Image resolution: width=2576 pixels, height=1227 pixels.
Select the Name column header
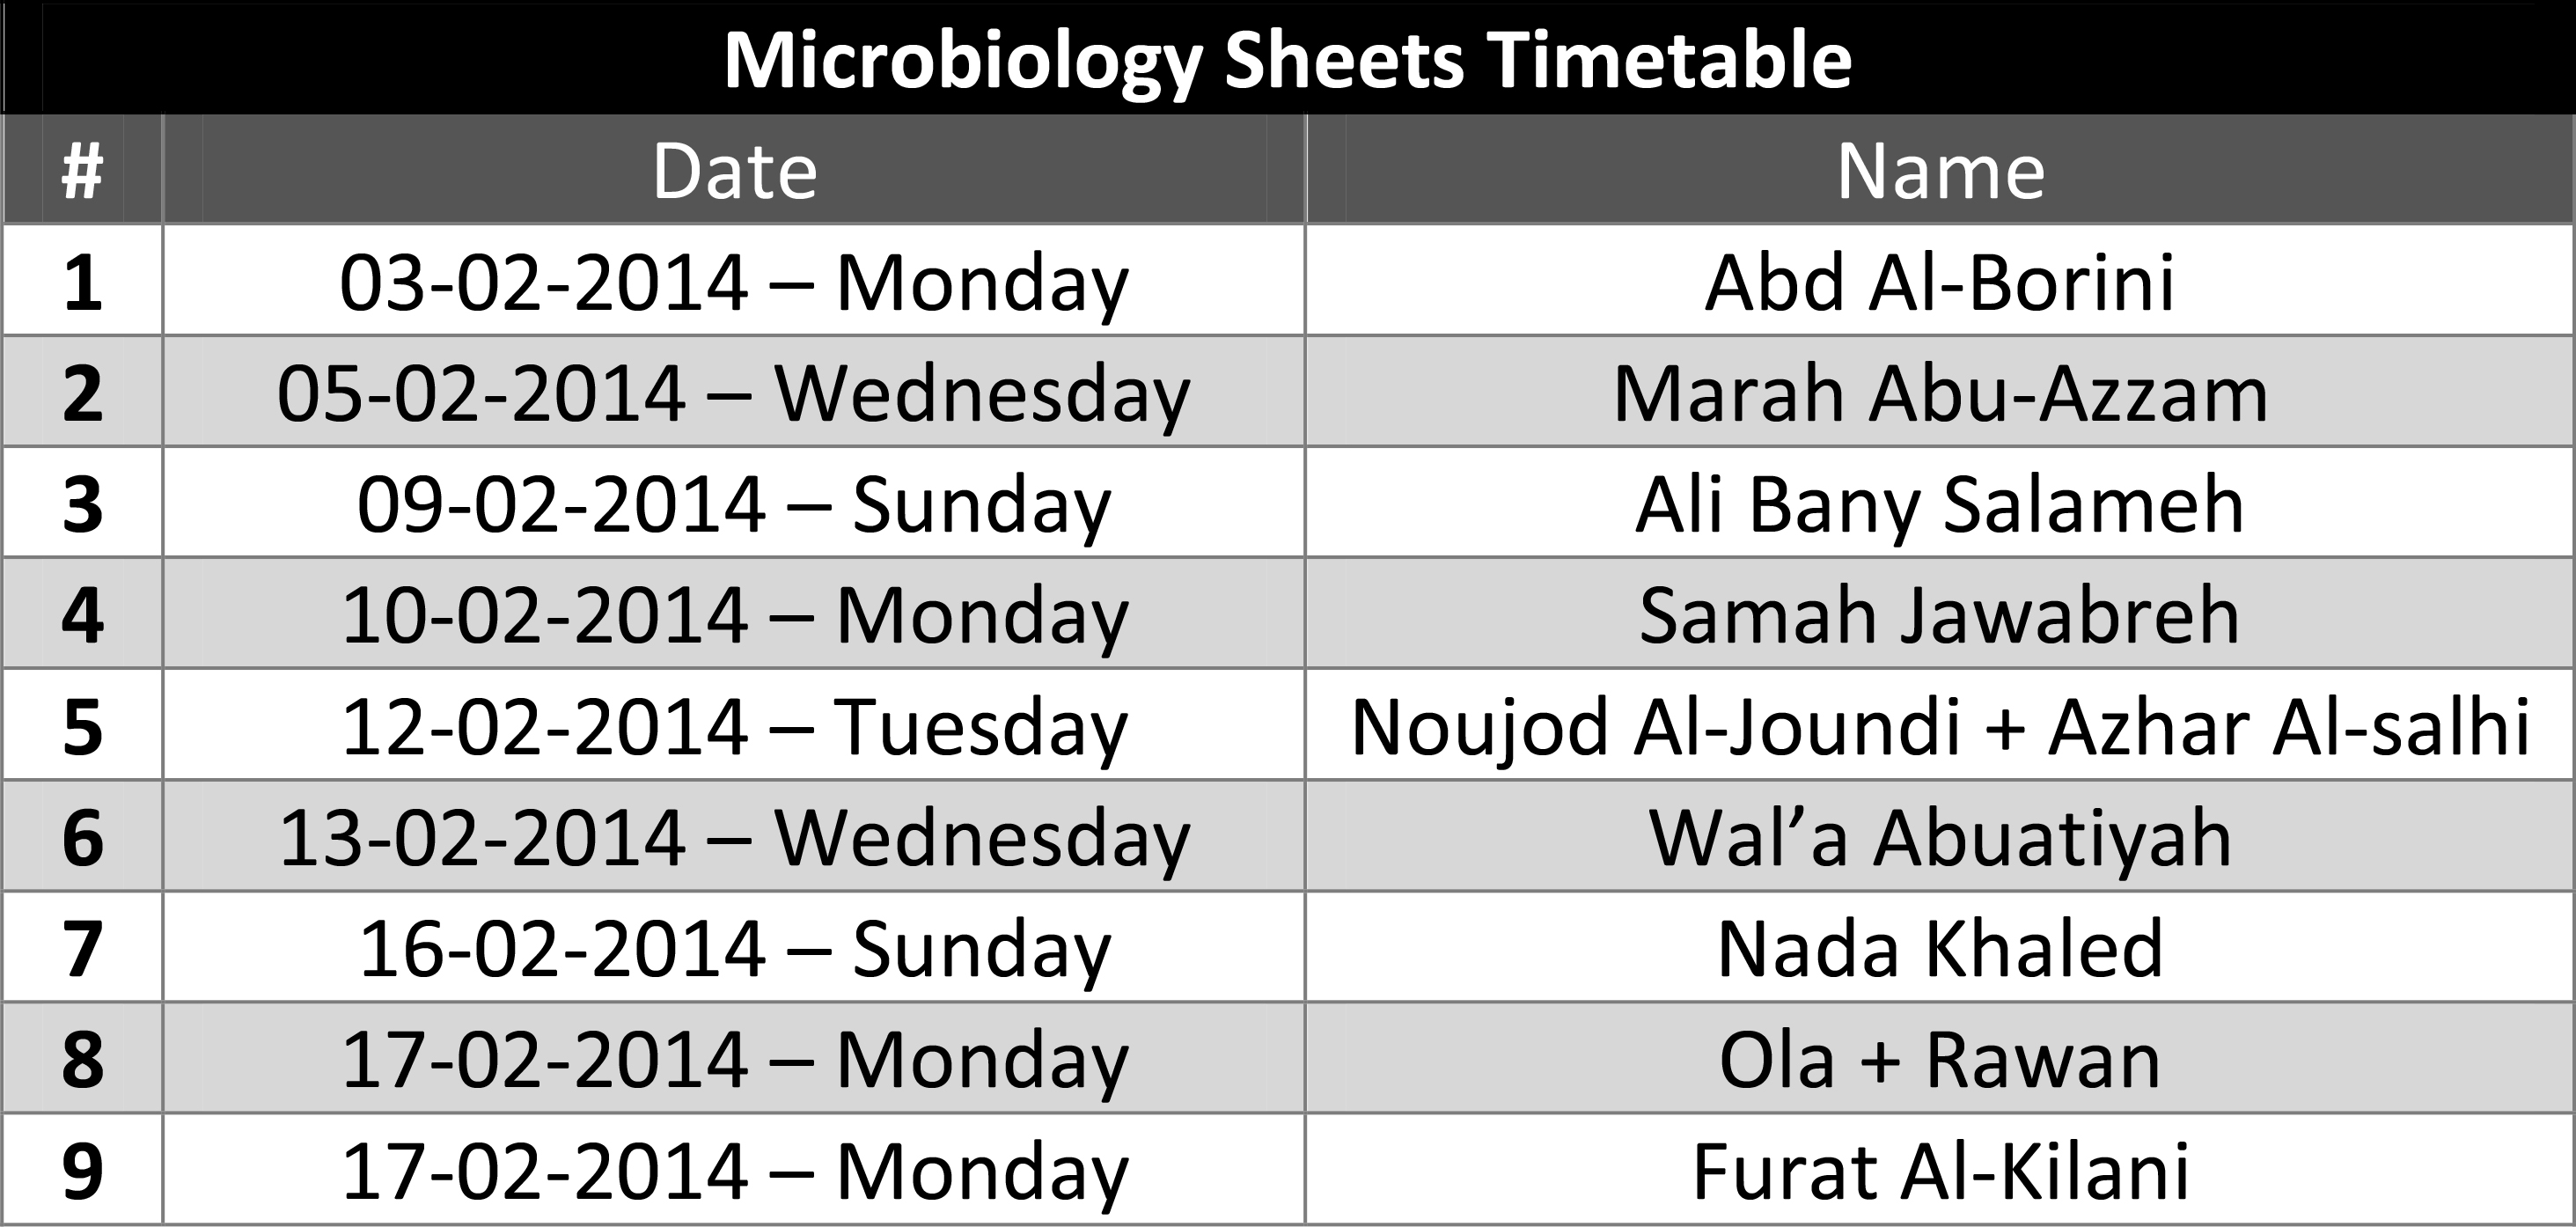[x=1940, y=170]
